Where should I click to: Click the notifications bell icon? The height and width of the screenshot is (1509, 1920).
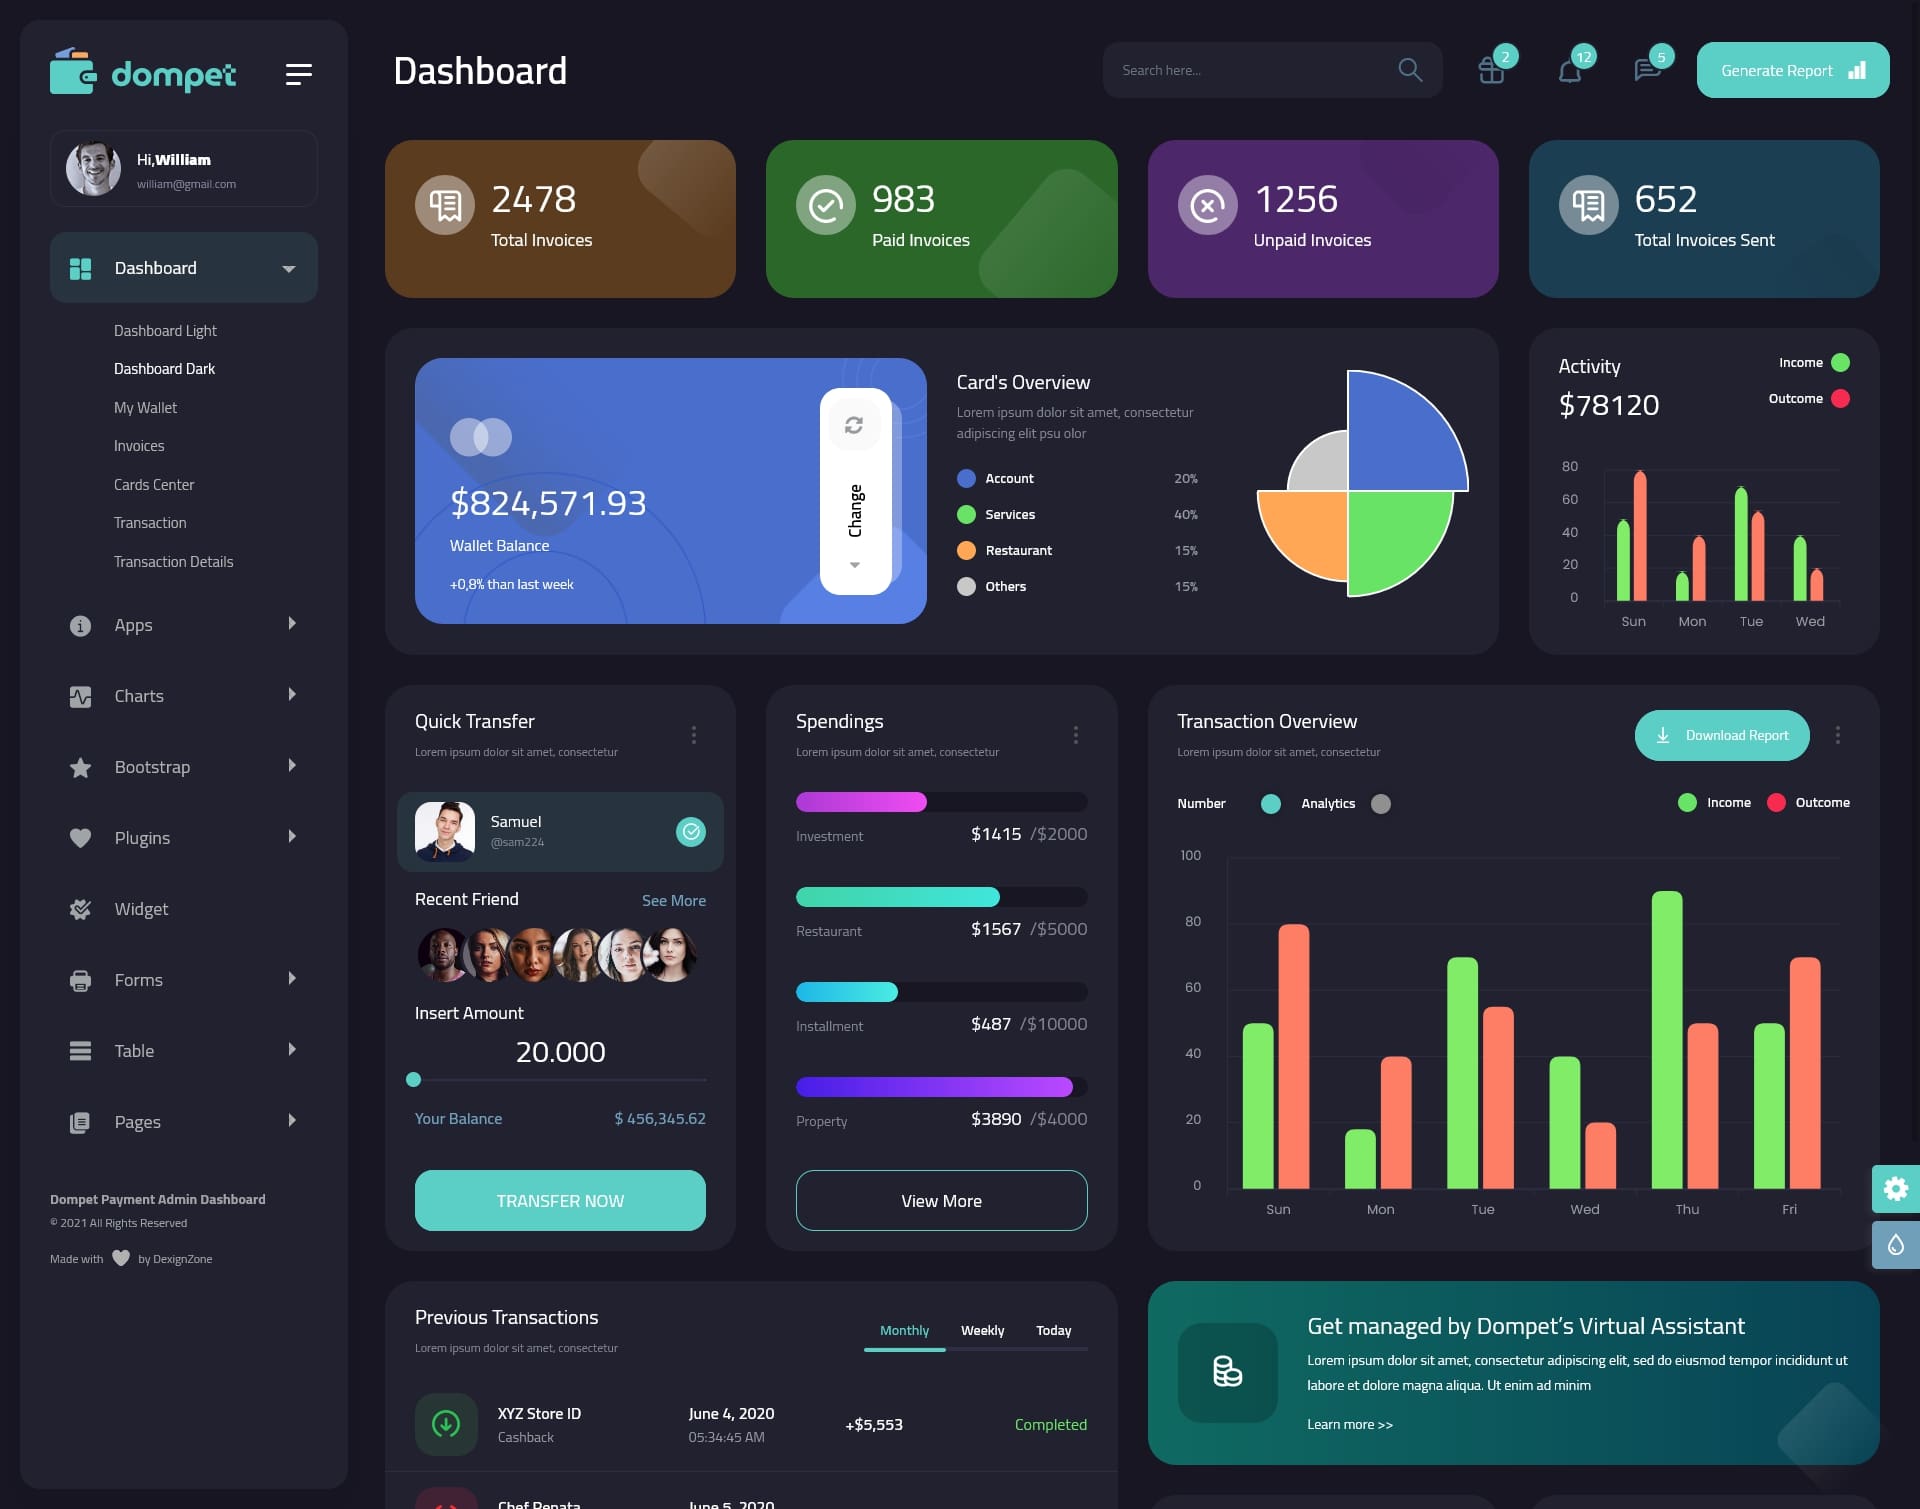1566,70
